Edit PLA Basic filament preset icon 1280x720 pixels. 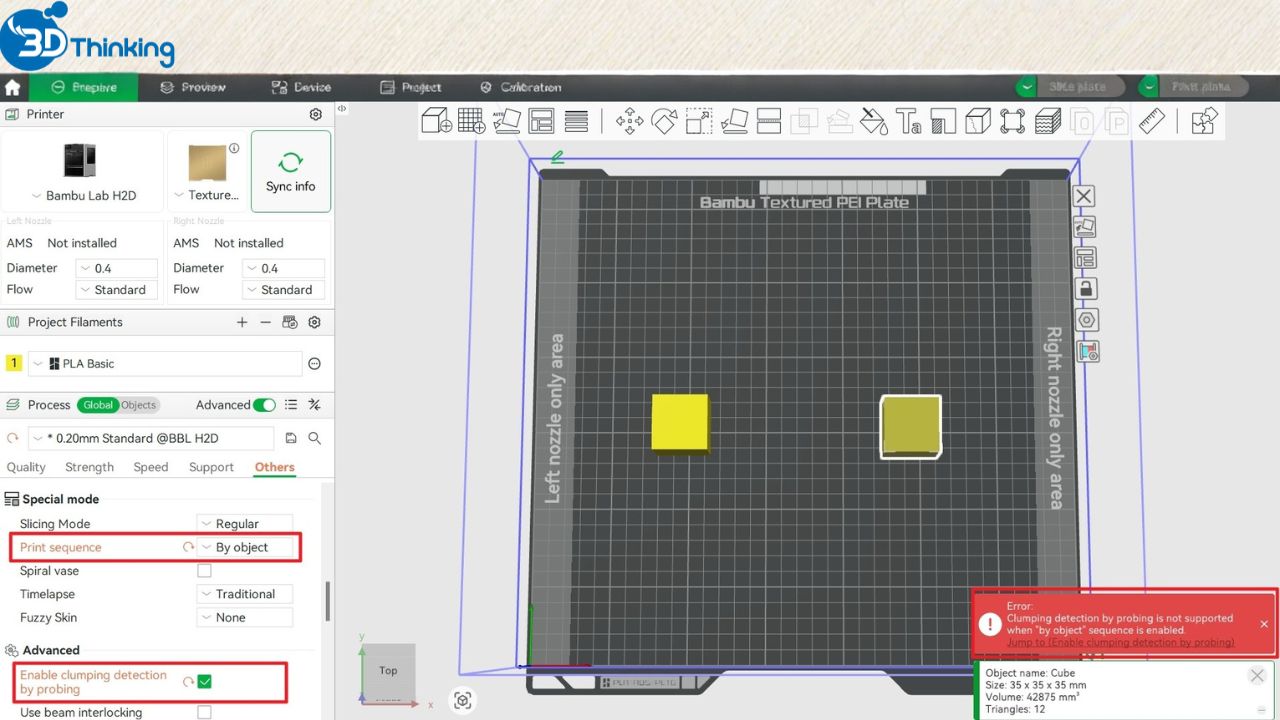314,364
